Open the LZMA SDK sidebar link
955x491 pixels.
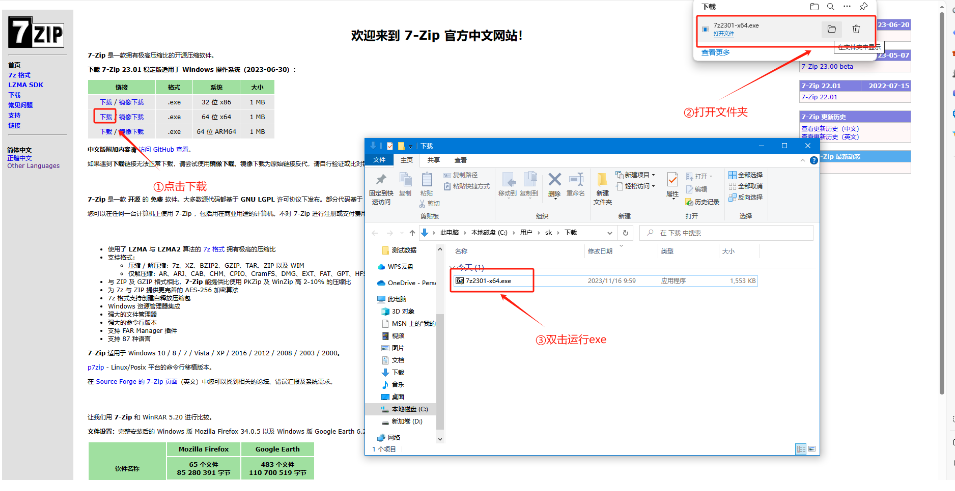coord(26,85)
